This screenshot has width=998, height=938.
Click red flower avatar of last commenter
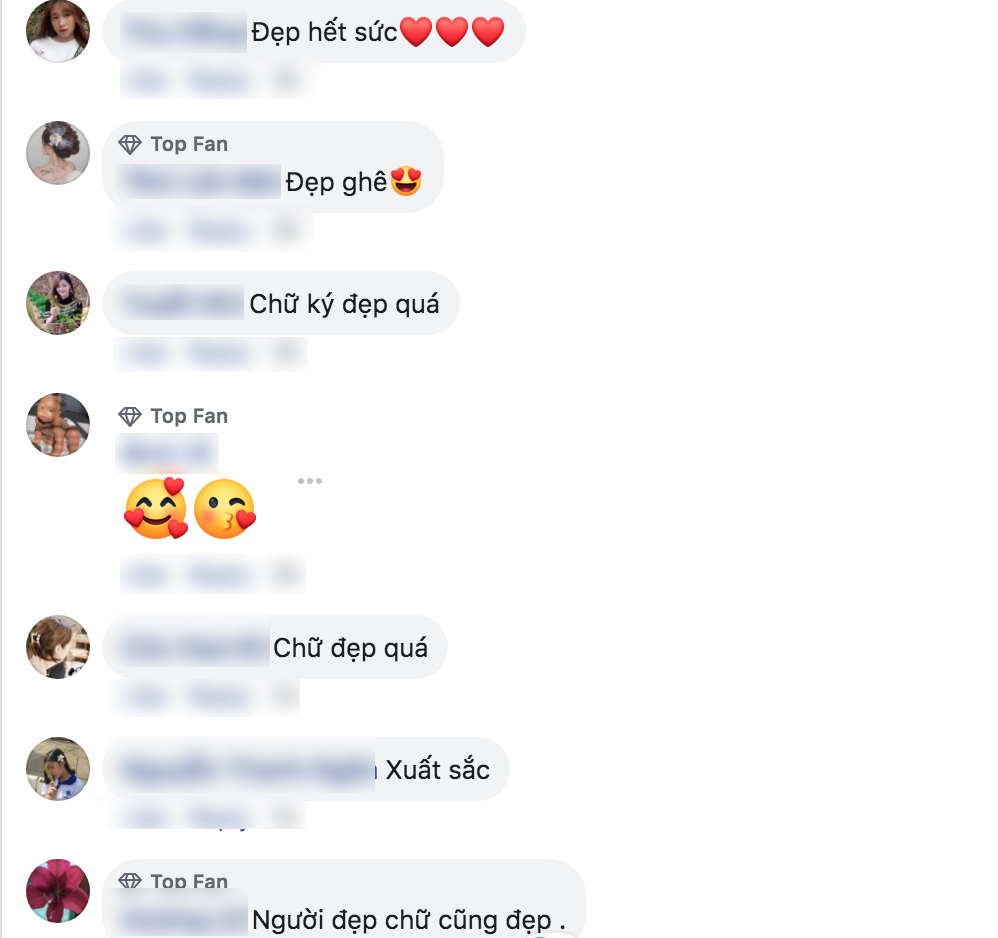[x=58, y=891]
